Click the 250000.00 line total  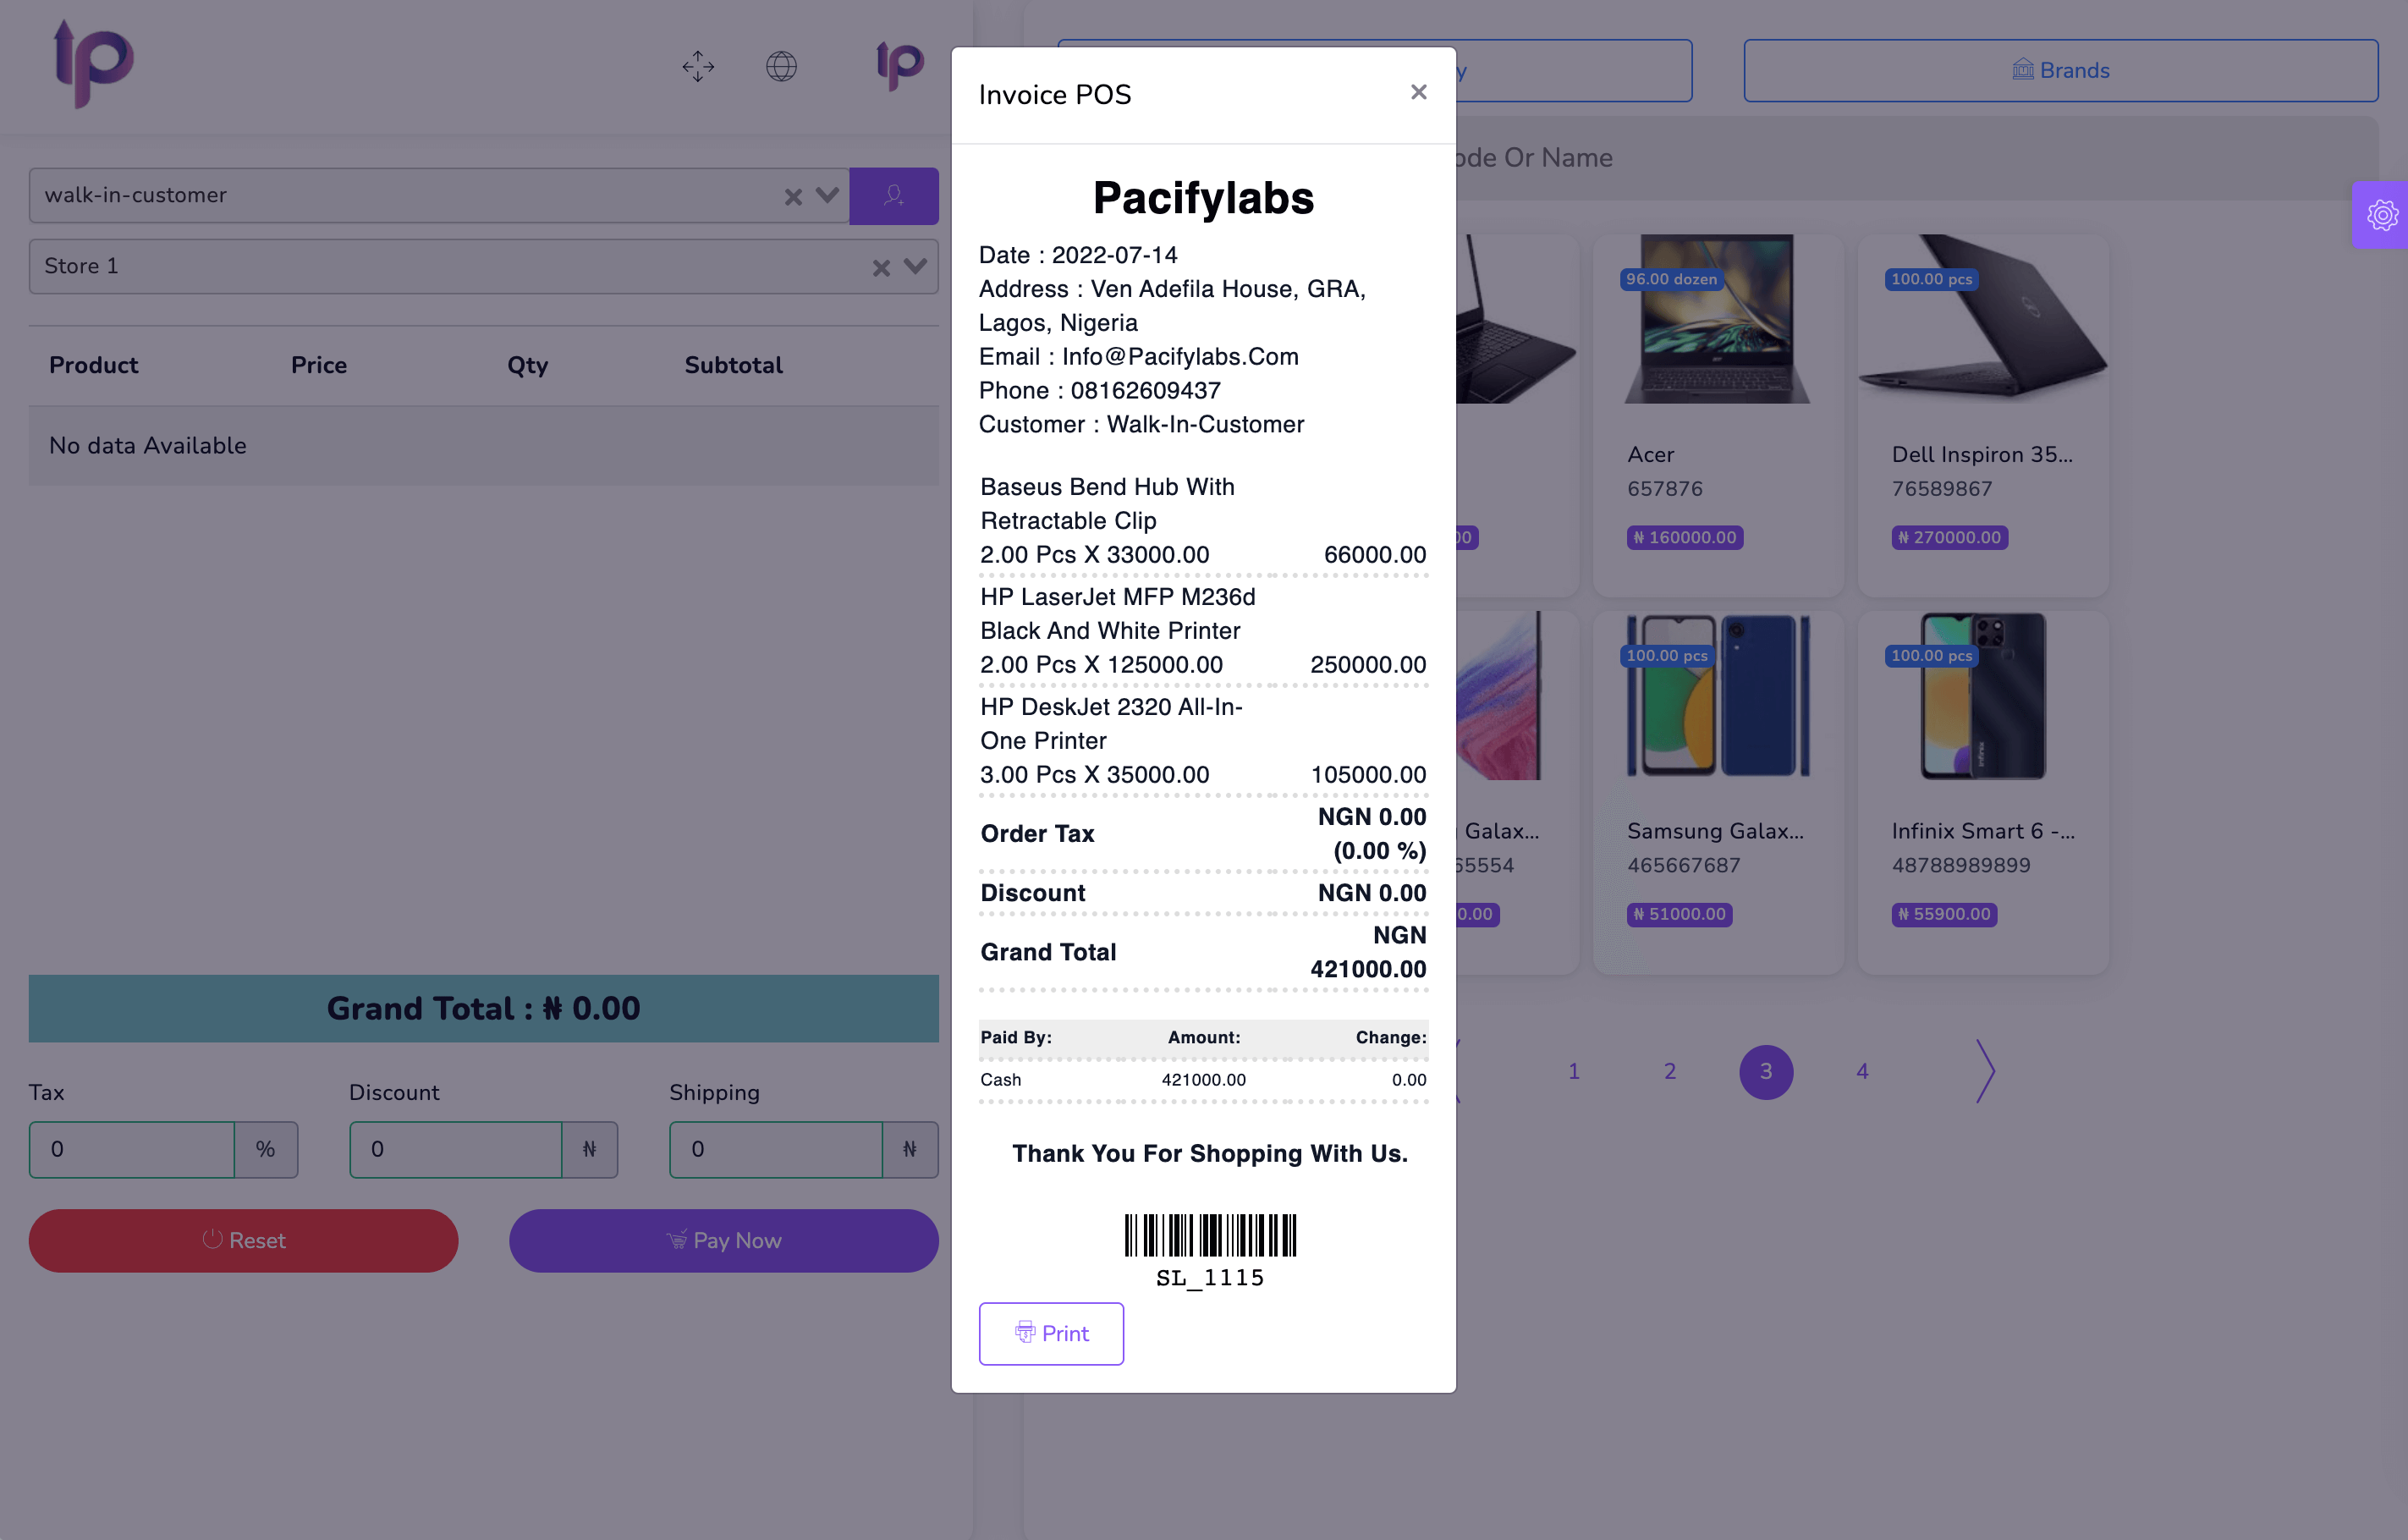(x=1368, y=664)
